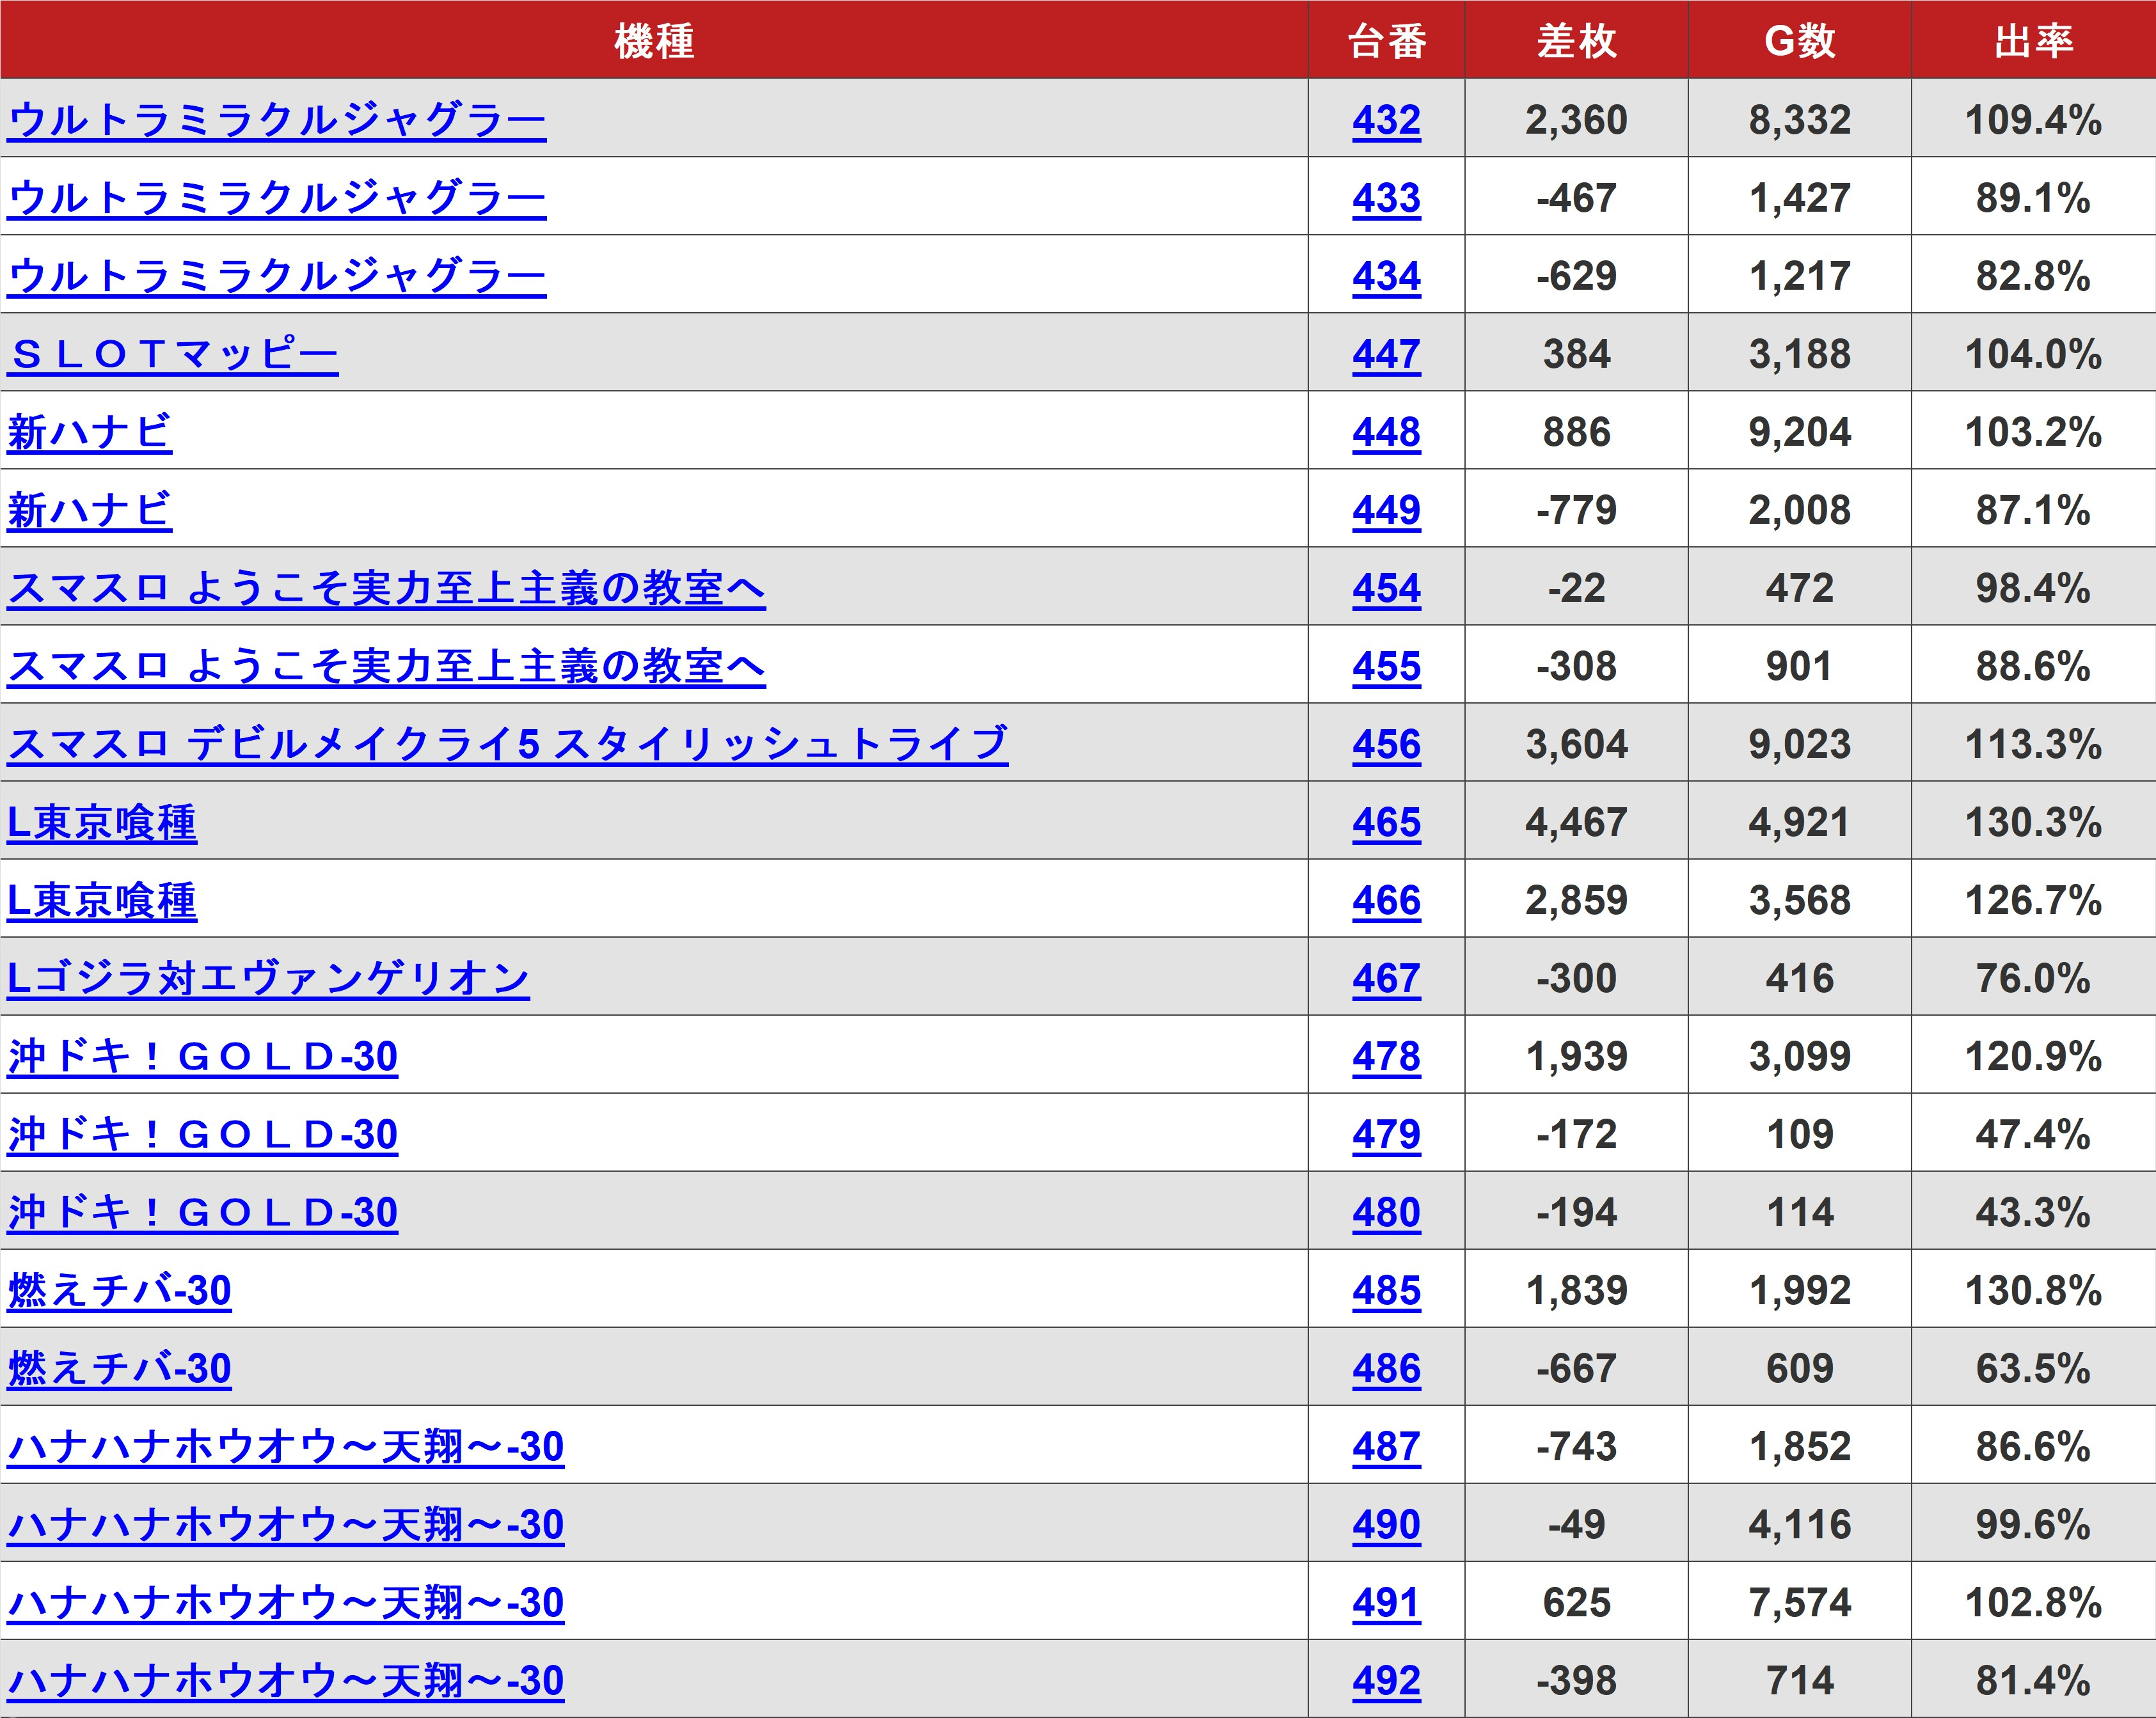The height and width of the screenshot is (1718, 2156).
Task: Click machine number 485 link
Action: [1386, 1290]
